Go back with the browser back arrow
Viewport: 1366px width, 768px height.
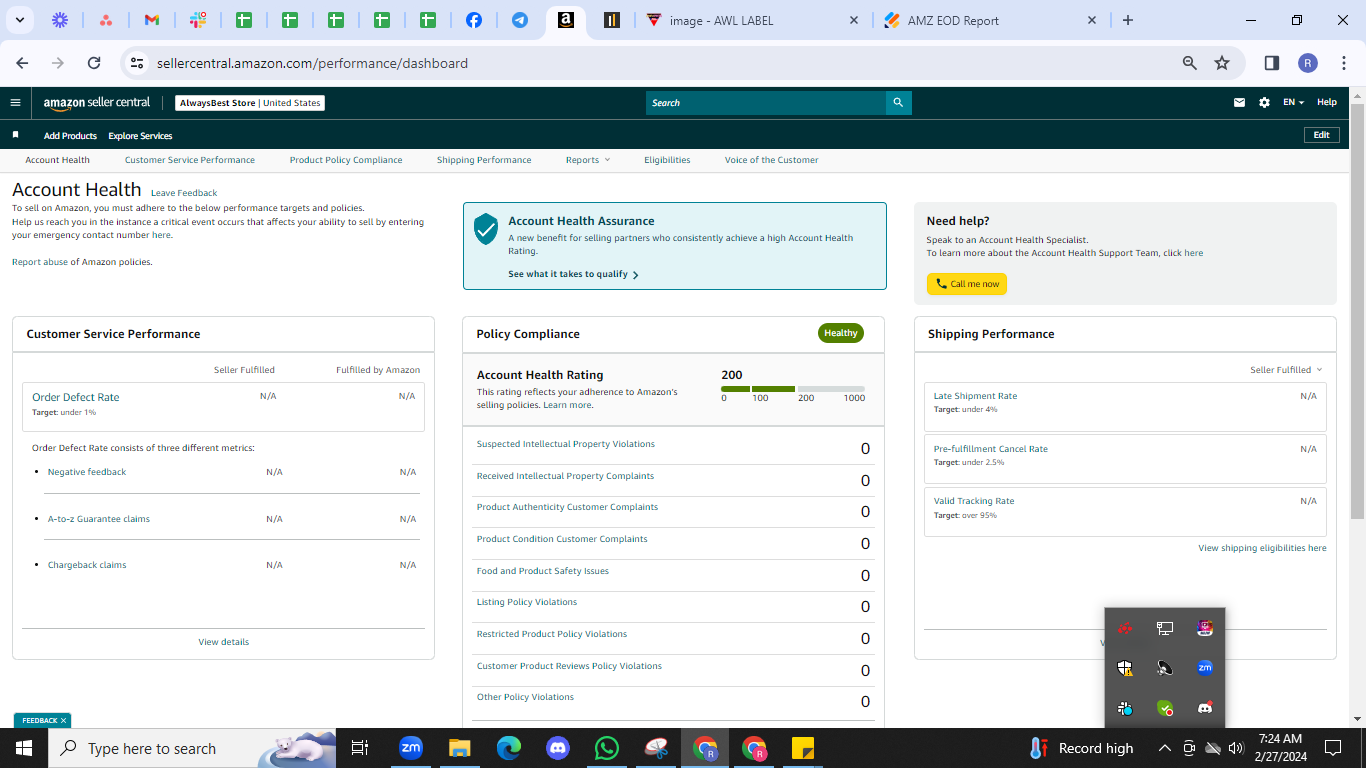click(x=22, y=63)
